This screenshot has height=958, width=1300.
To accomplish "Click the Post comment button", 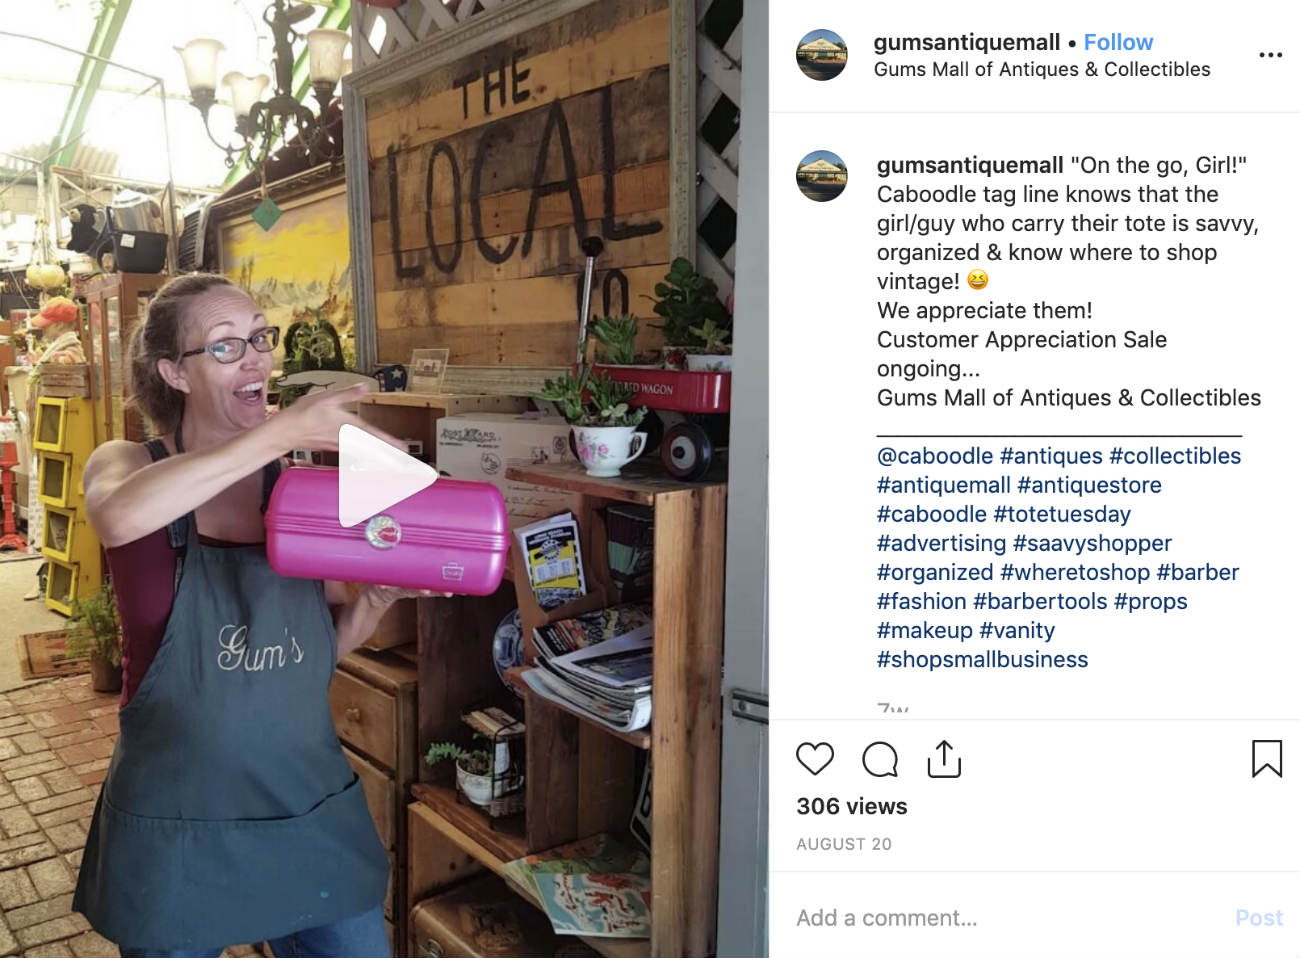I will tap(1259, 918).
